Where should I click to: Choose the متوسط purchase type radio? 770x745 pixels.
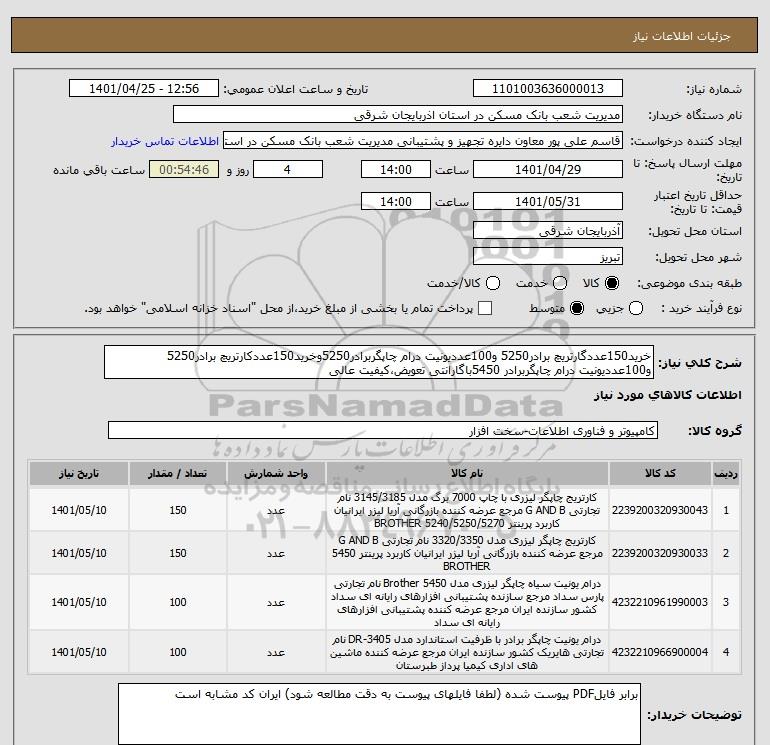coord(577,308)
